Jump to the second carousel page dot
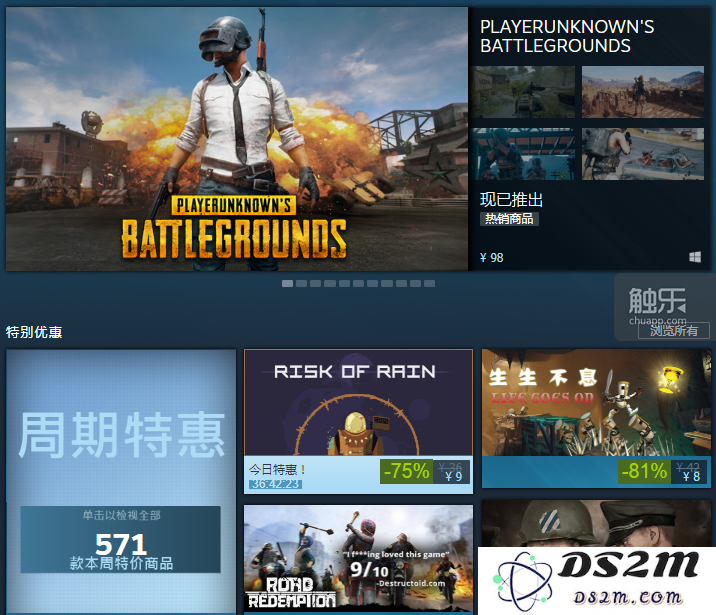Image resolution: width=716 pixels, height=615 pixels. click(x=301, y=284)
